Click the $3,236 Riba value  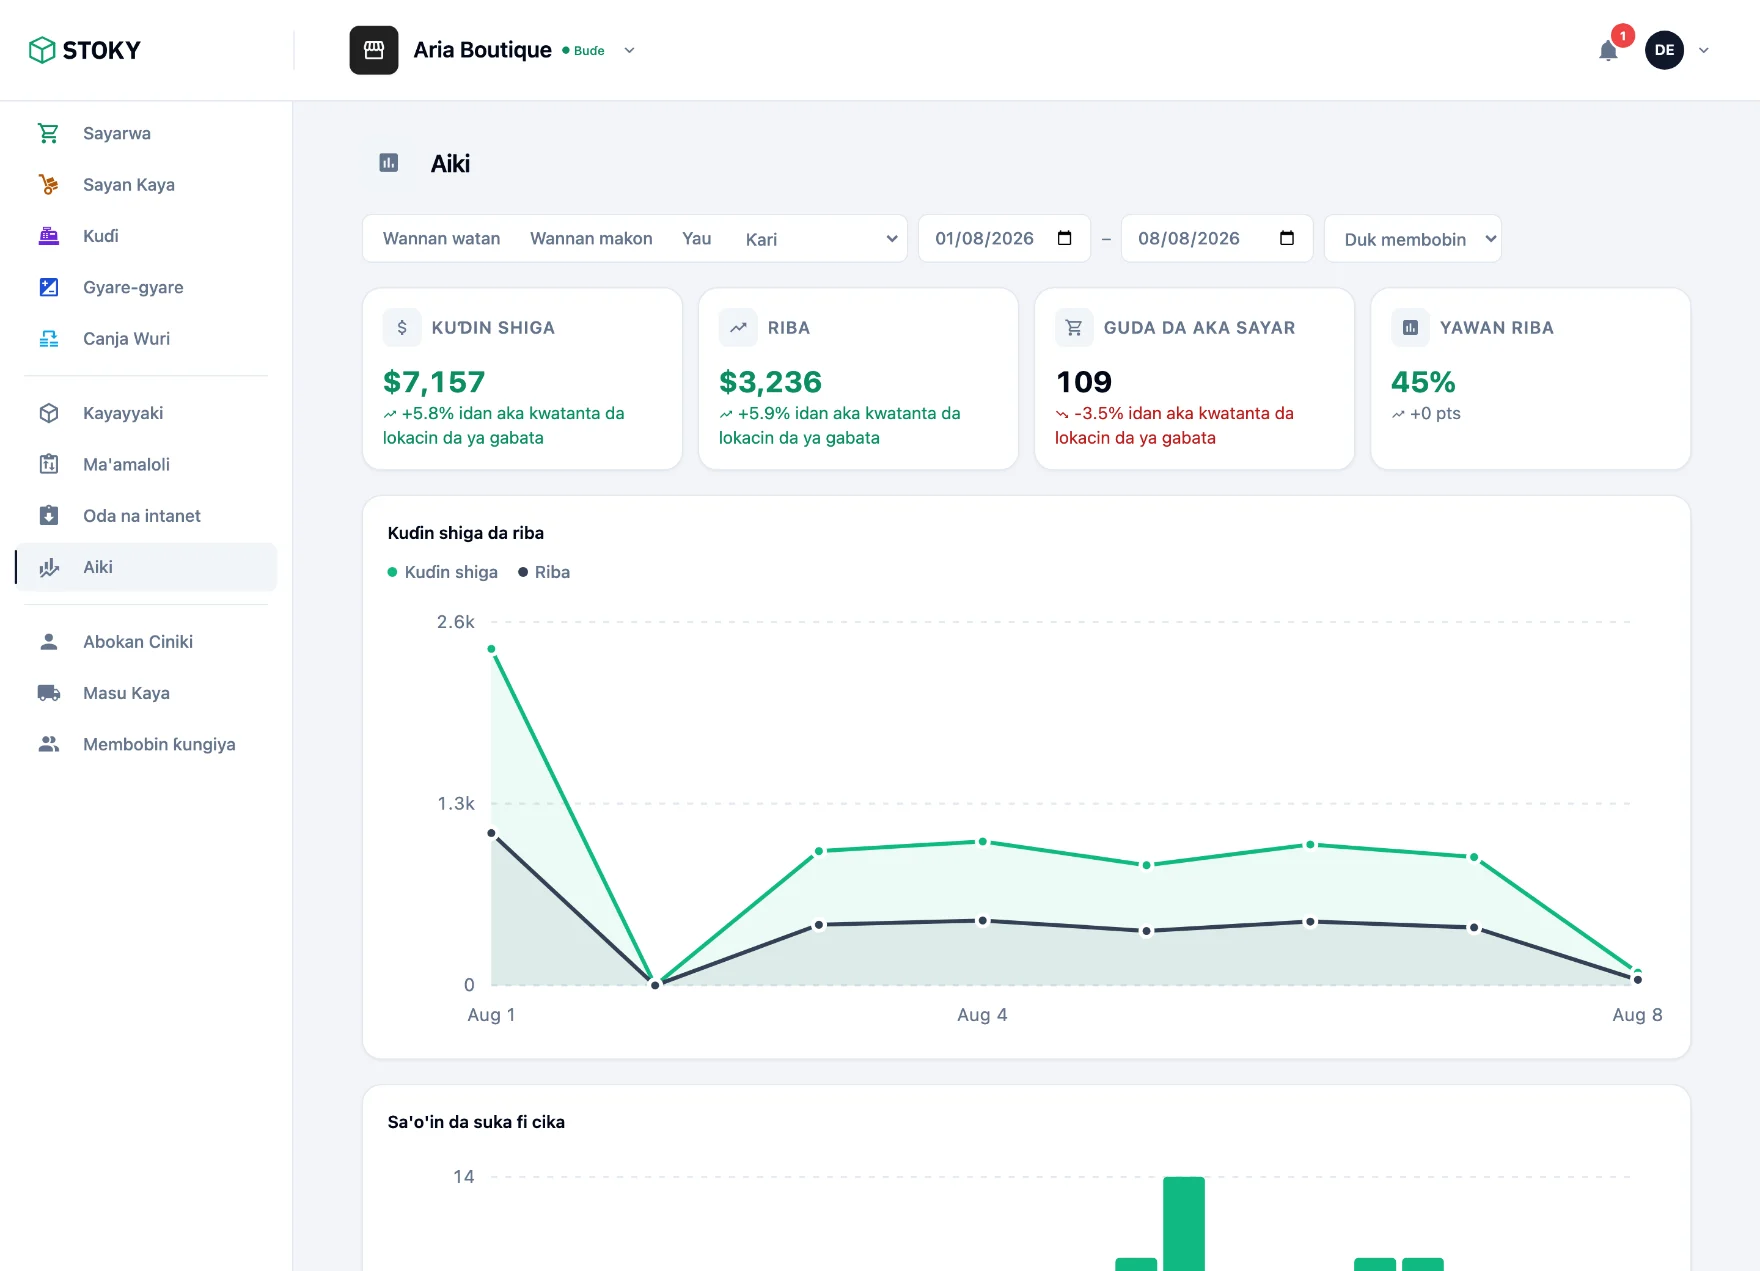coord(770,381)
